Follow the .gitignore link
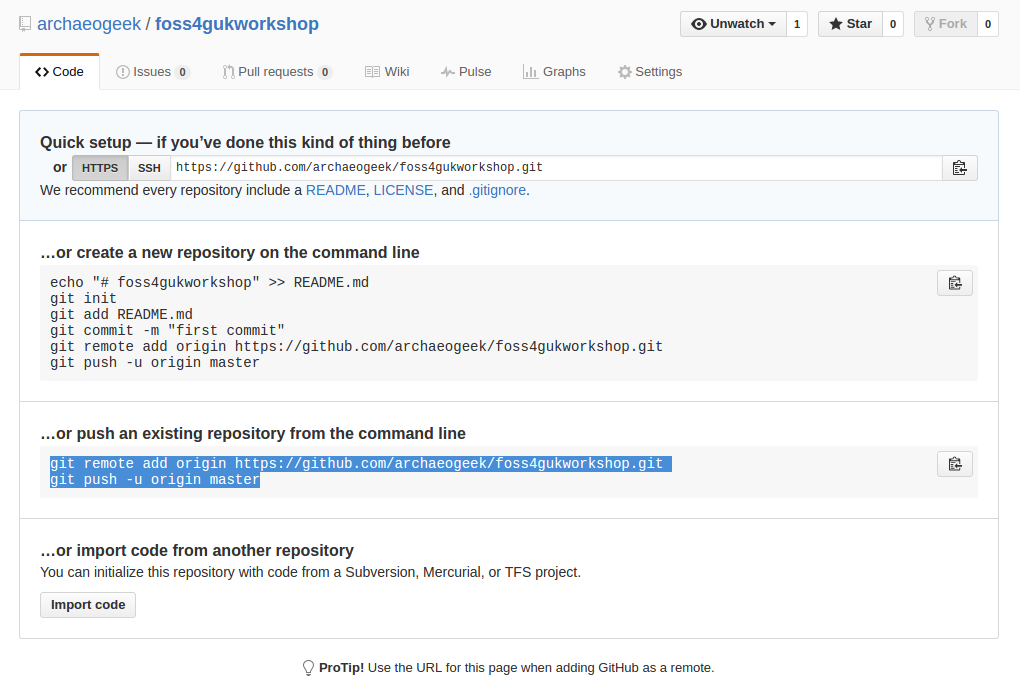1020x686 pixels. [x=498, y=191]
